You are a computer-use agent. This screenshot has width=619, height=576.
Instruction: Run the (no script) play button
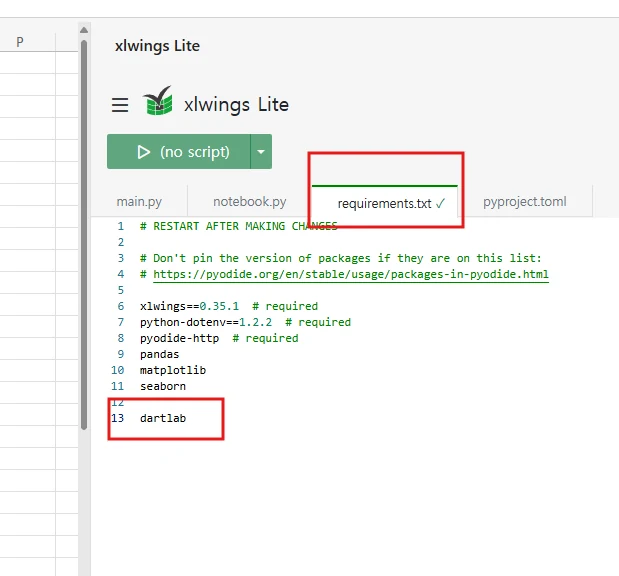coord(179,152)
